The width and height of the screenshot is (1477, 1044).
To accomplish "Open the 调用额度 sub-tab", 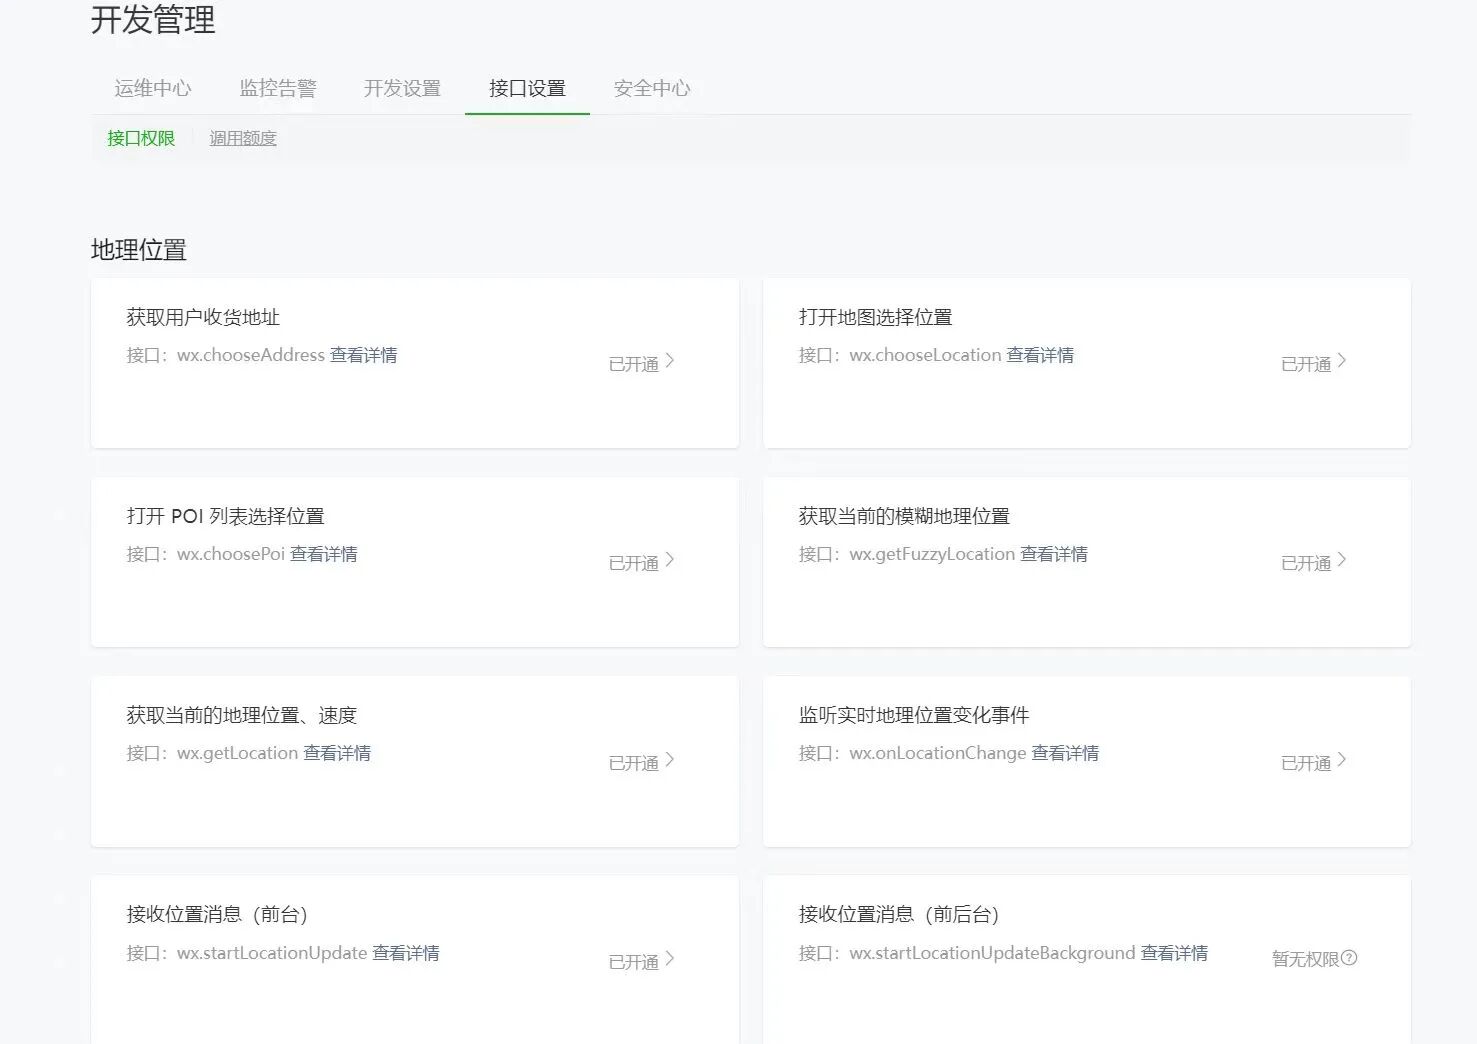I will click(x=243, y=138).
